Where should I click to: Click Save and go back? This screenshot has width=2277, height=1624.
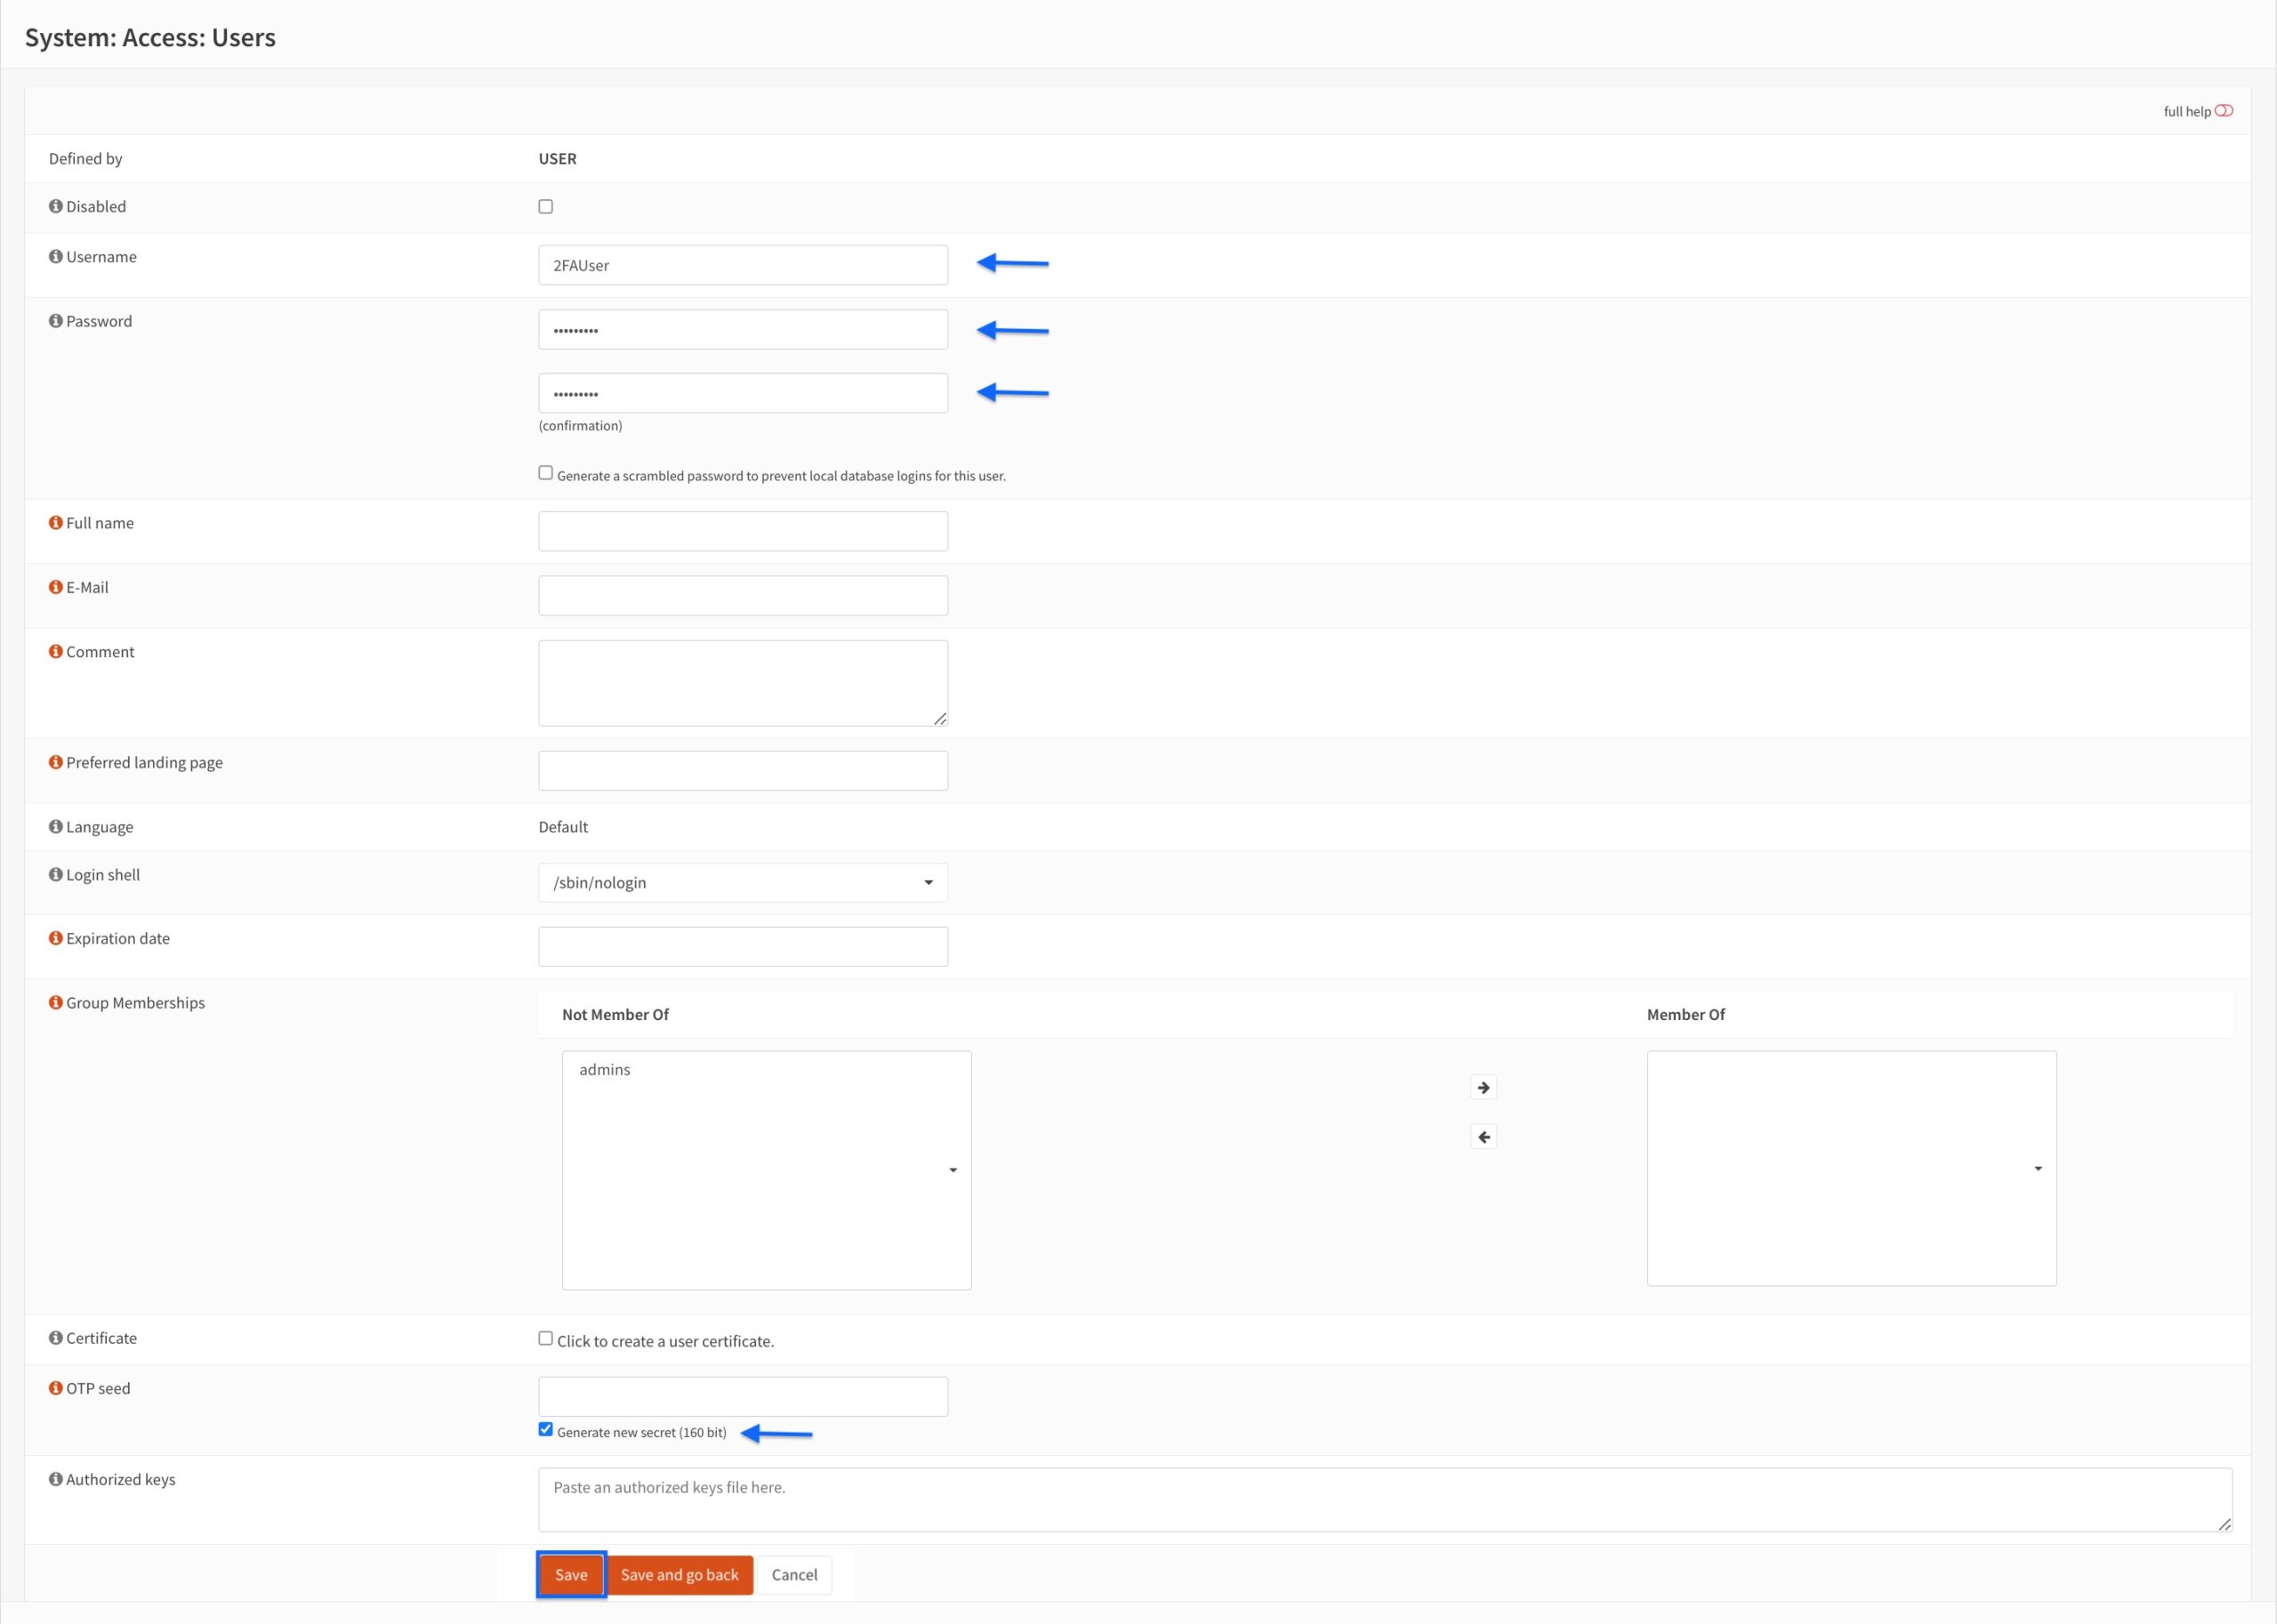coord(680,1575)
